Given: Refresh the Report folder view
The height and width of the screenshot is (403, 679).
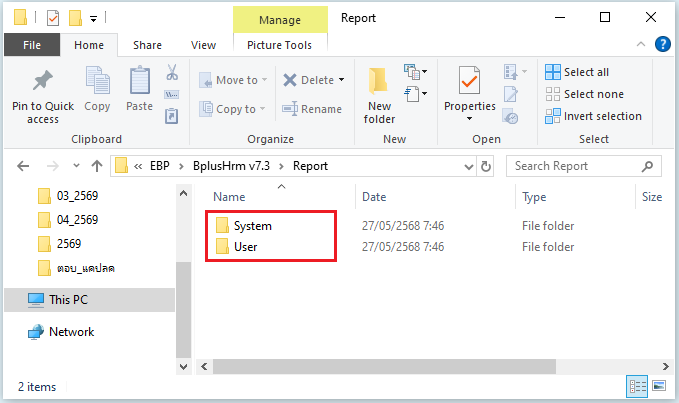Looking at the screenshot, I should click(x=486, y=166).
